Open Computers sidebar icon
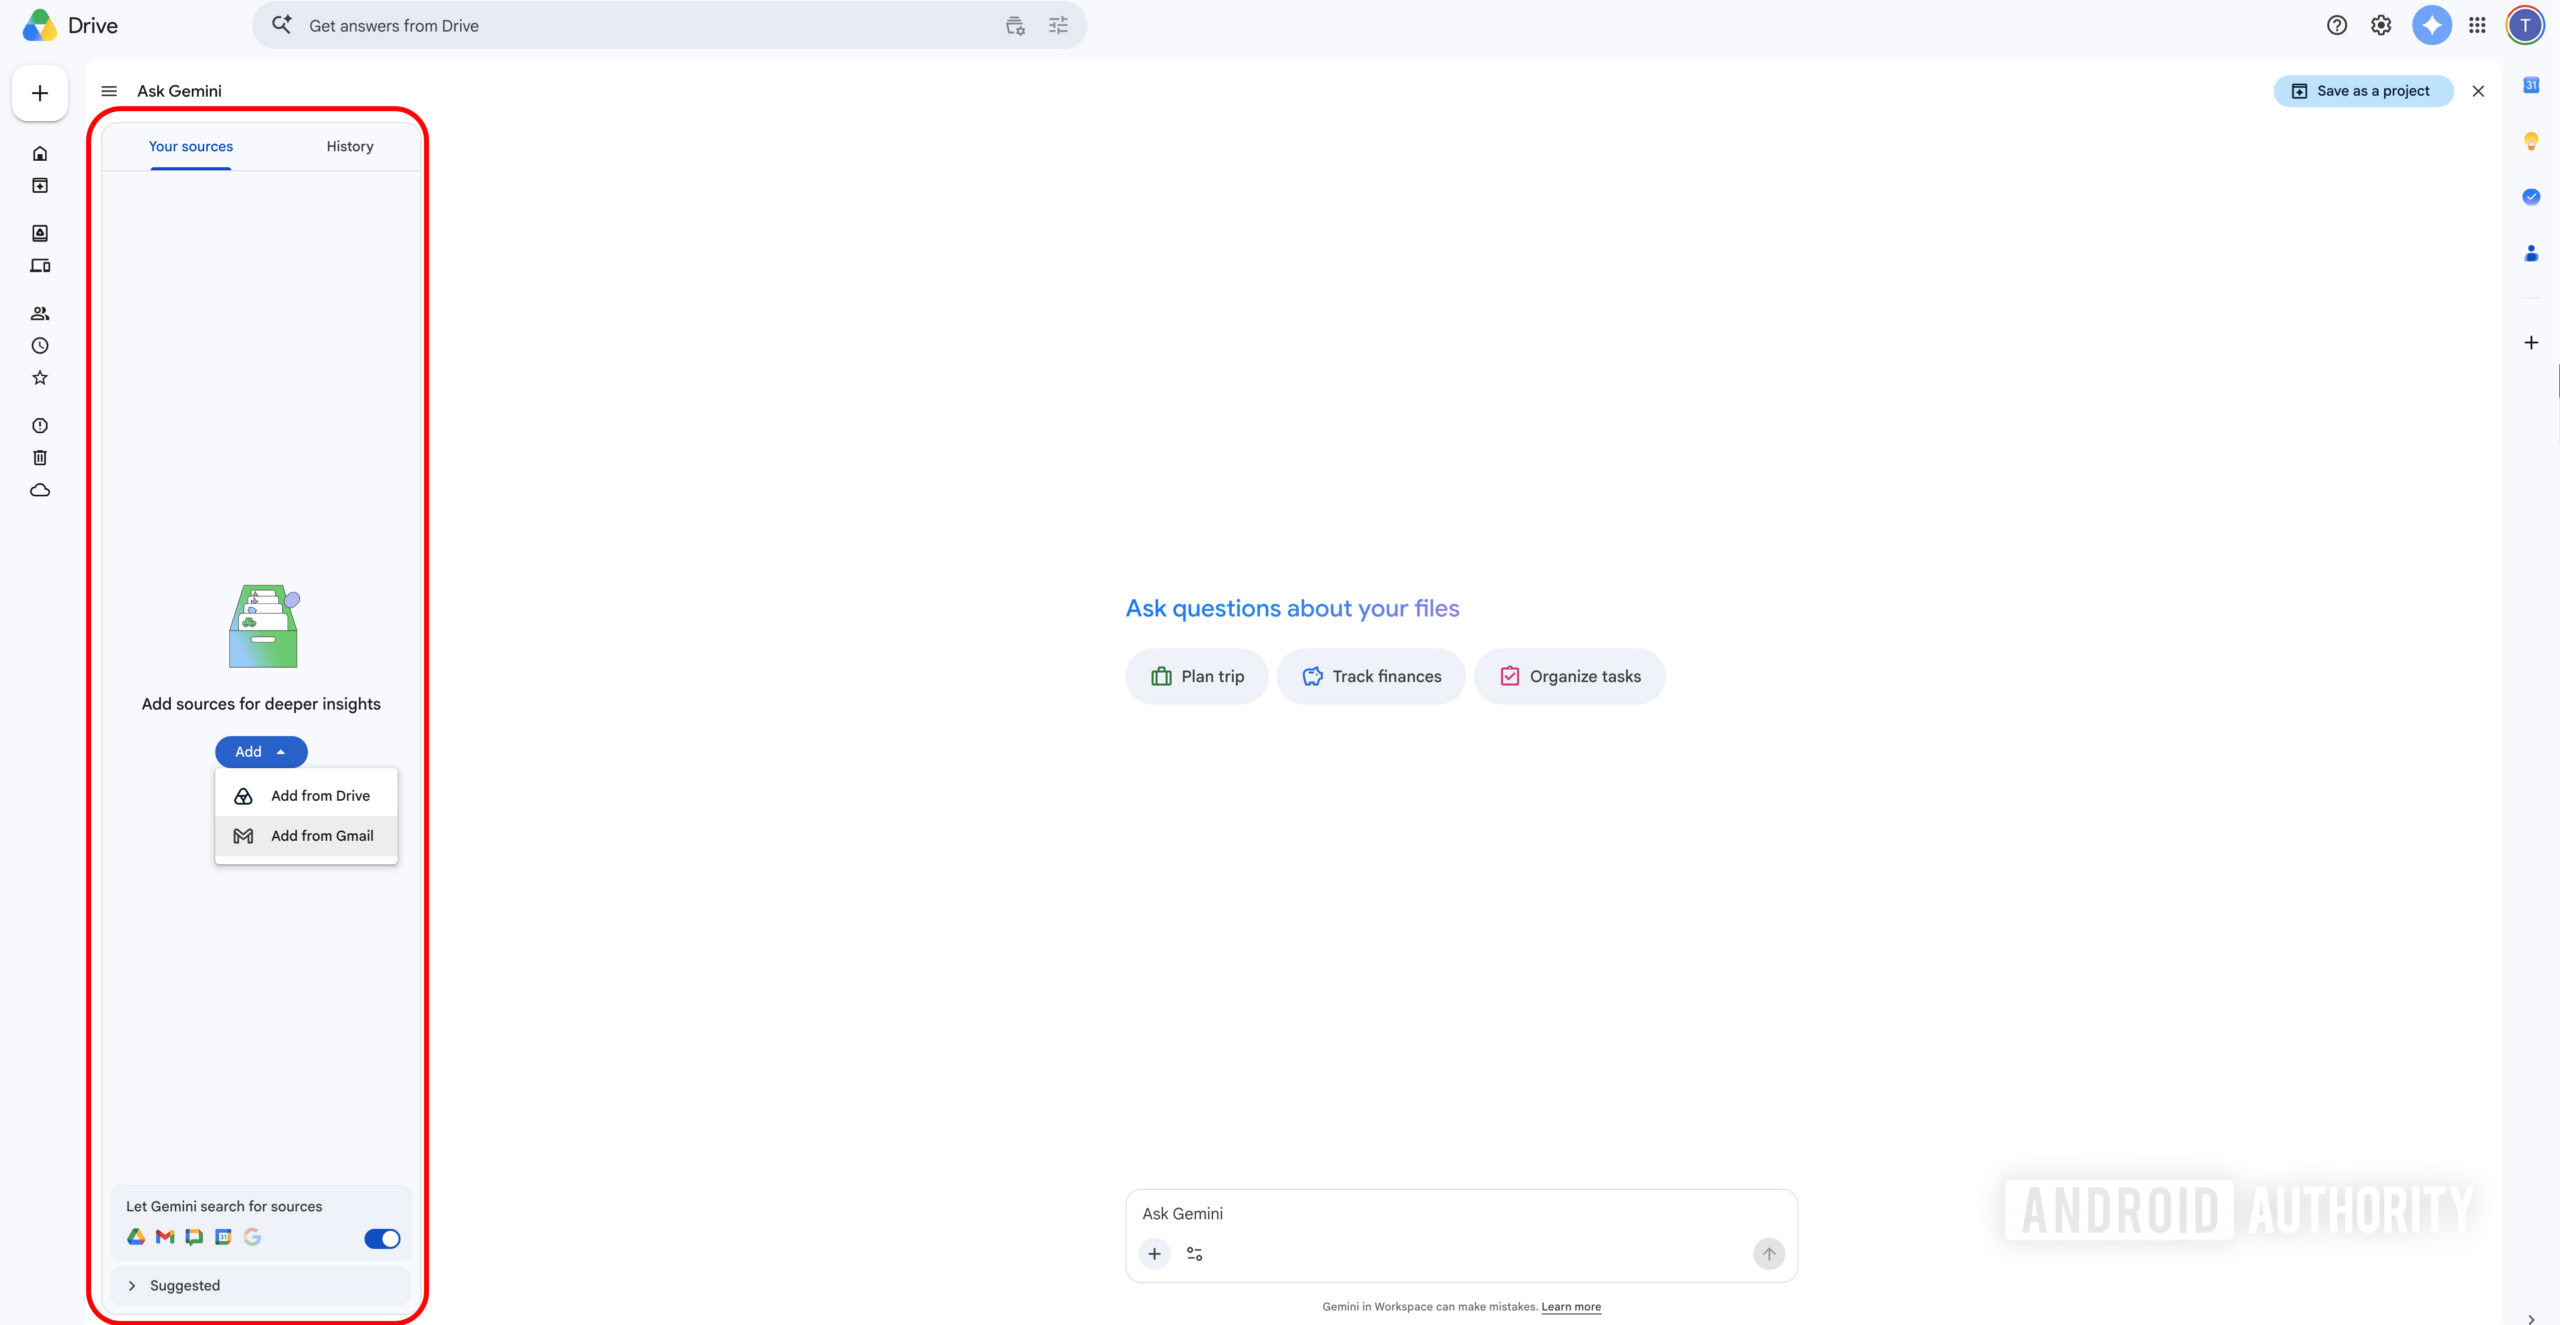Screen dimensions: 2560x1325 point(40,266)
